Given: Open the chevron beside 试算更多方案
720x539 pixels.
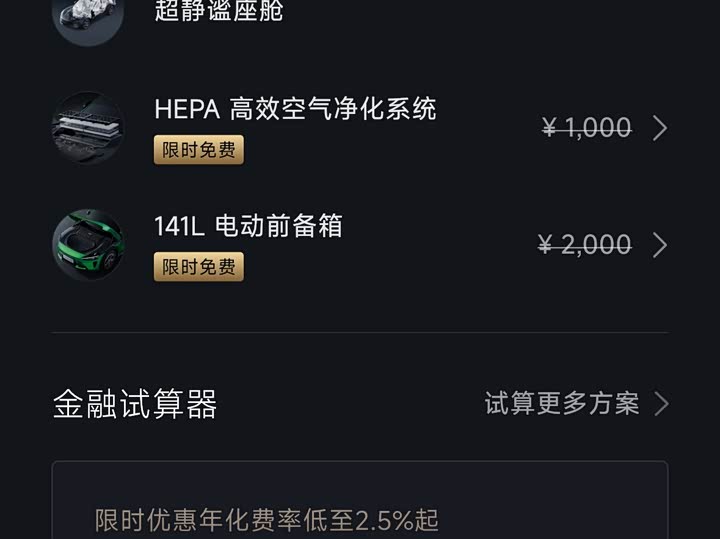Looking at the screenshot, I should pyautogui.click(x=661, y=403).
